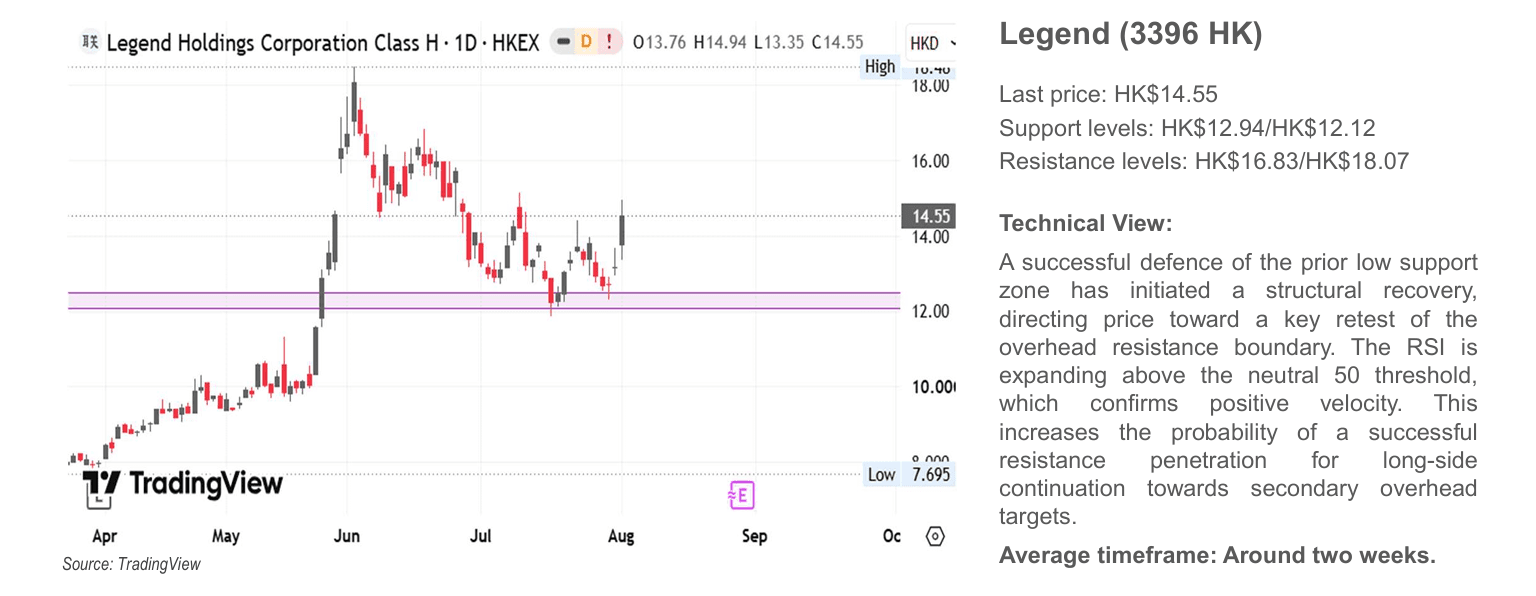
Task: Click the Source: TradingView caption
Action: [x=131, y=565]
